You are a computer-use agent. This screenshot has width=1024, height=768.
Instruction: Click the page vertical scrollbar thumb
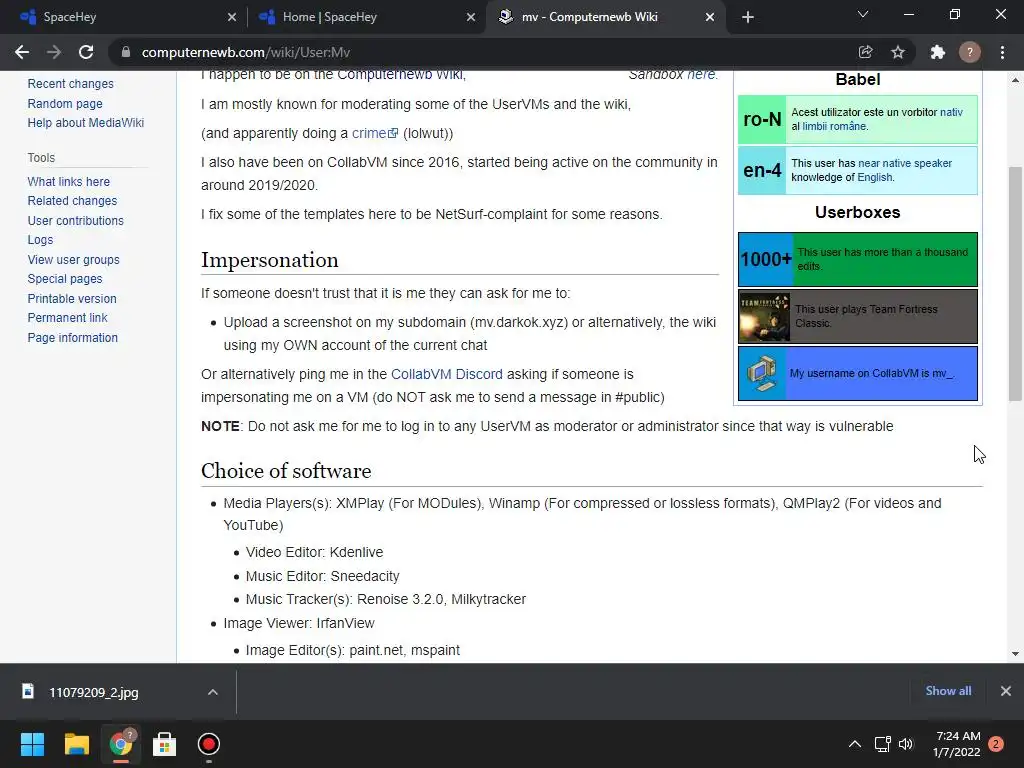(1015, 284)
